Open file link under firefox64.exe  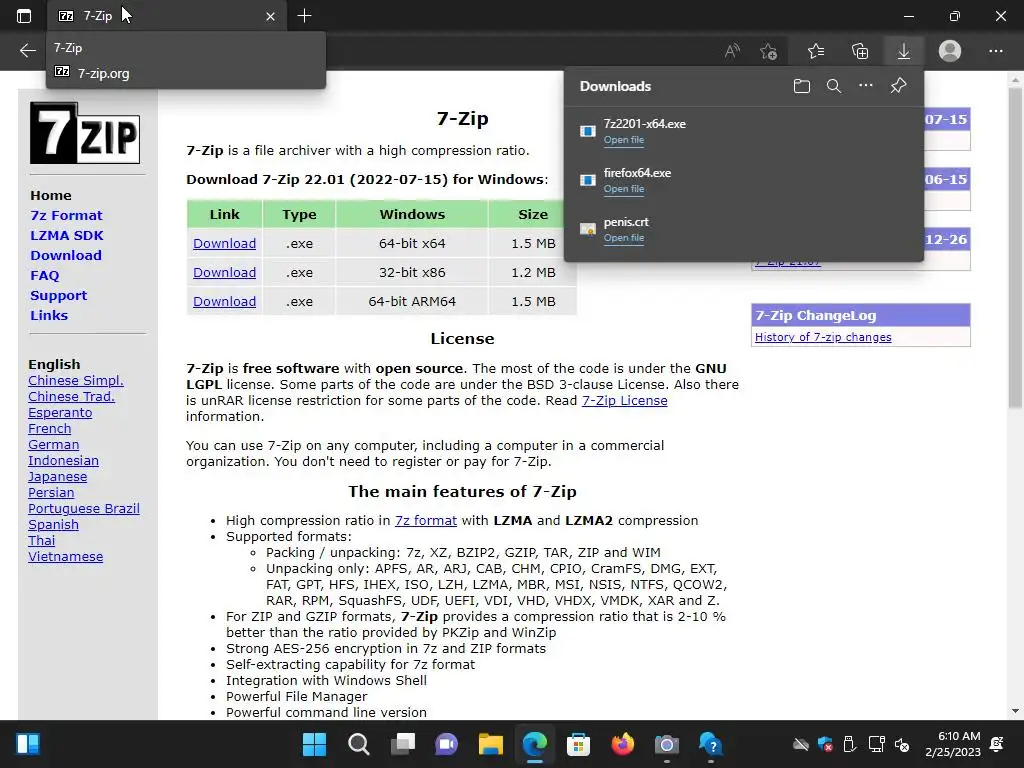[624, 189]
